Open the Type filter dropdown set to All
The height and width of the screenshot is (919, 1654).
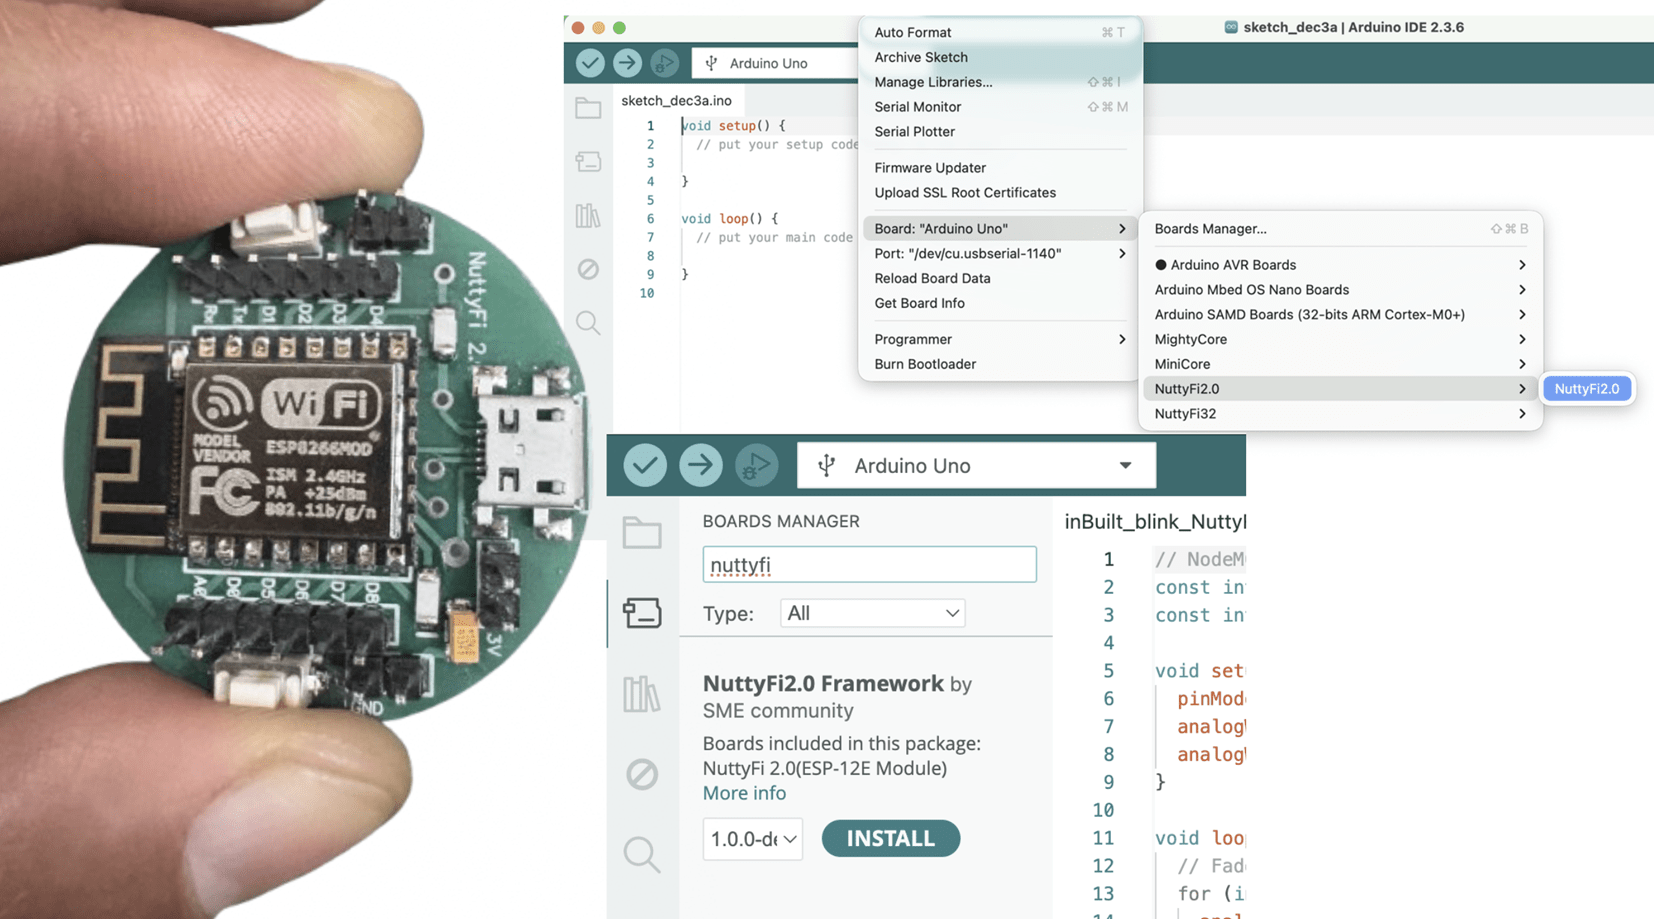click(x=872, y=613)
